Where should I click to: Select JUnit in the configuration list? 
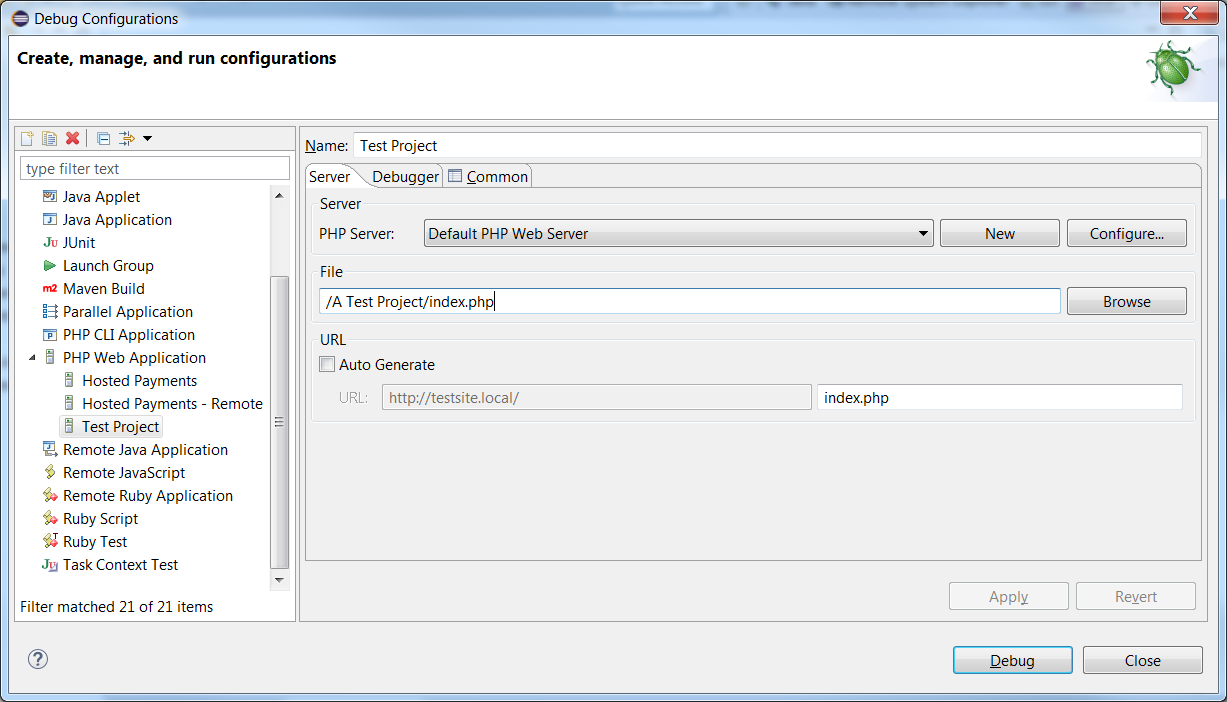click(79, 243)
